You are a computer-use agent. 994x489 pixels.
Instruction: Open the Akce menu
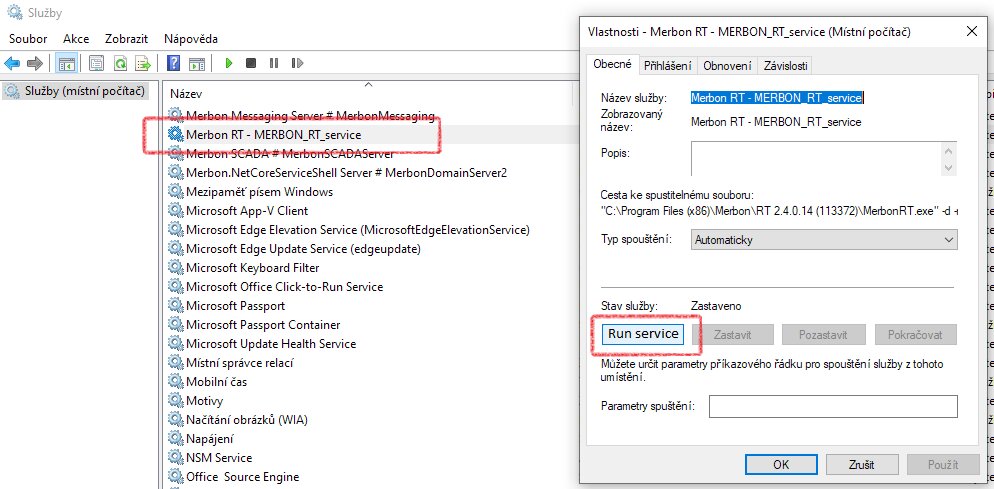pos(76,38)
